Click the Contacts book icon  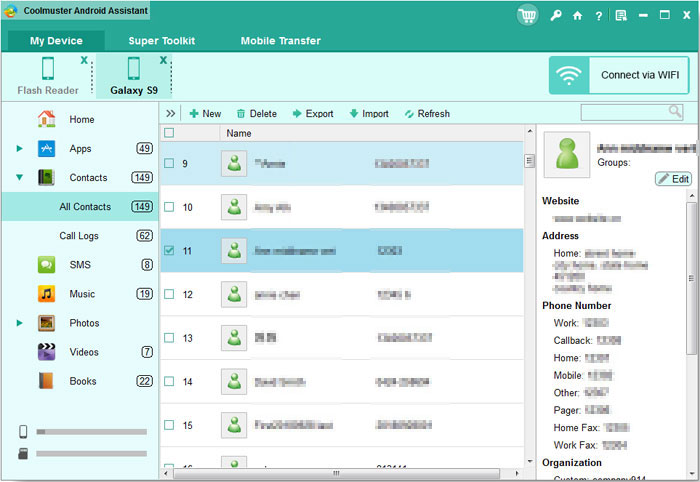46,177
